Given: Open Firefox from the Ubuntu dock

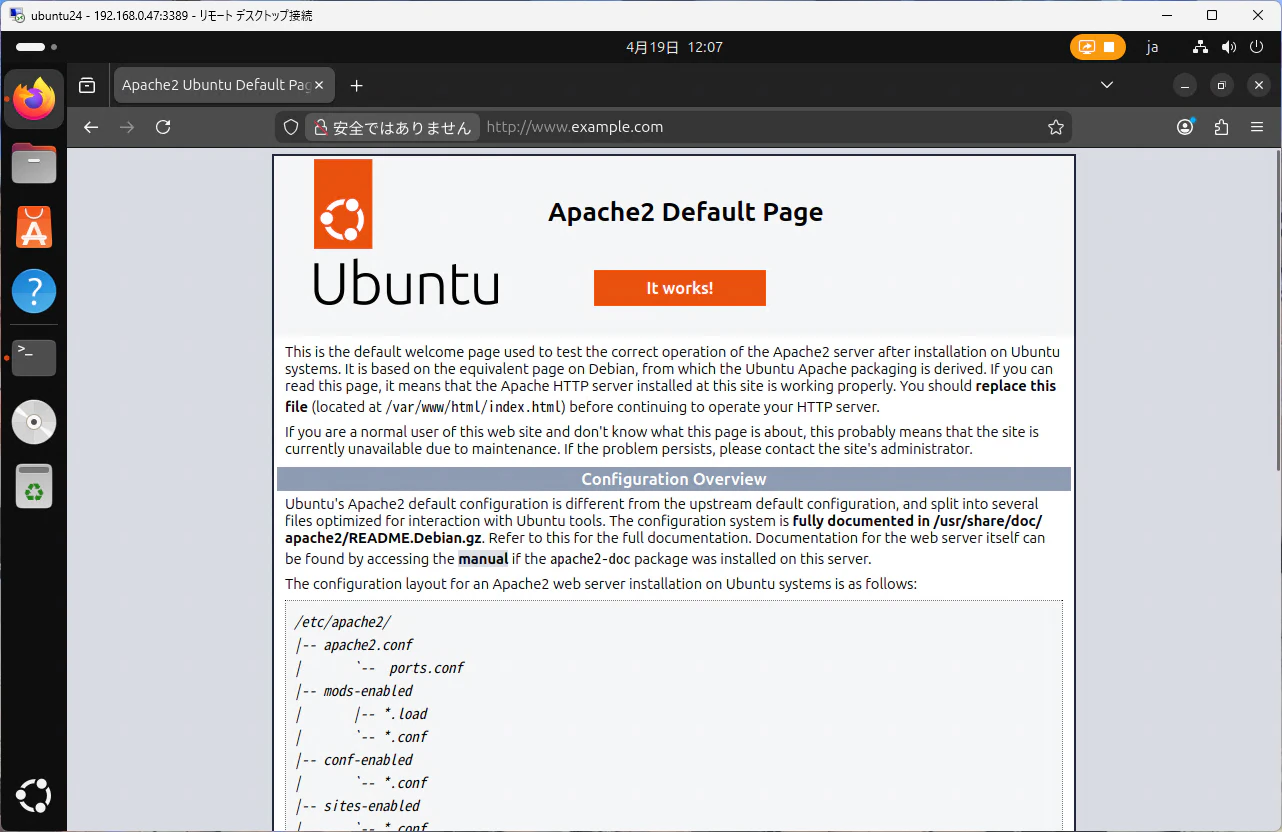Looking at the screenshot, I should pyautogui.click(x=34, y=99).
